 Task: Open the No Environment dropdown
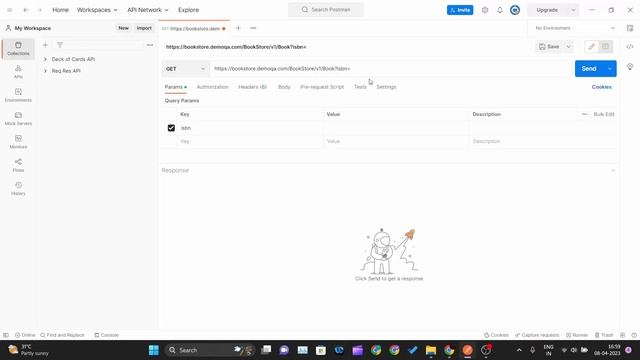[x=575, y=28]
